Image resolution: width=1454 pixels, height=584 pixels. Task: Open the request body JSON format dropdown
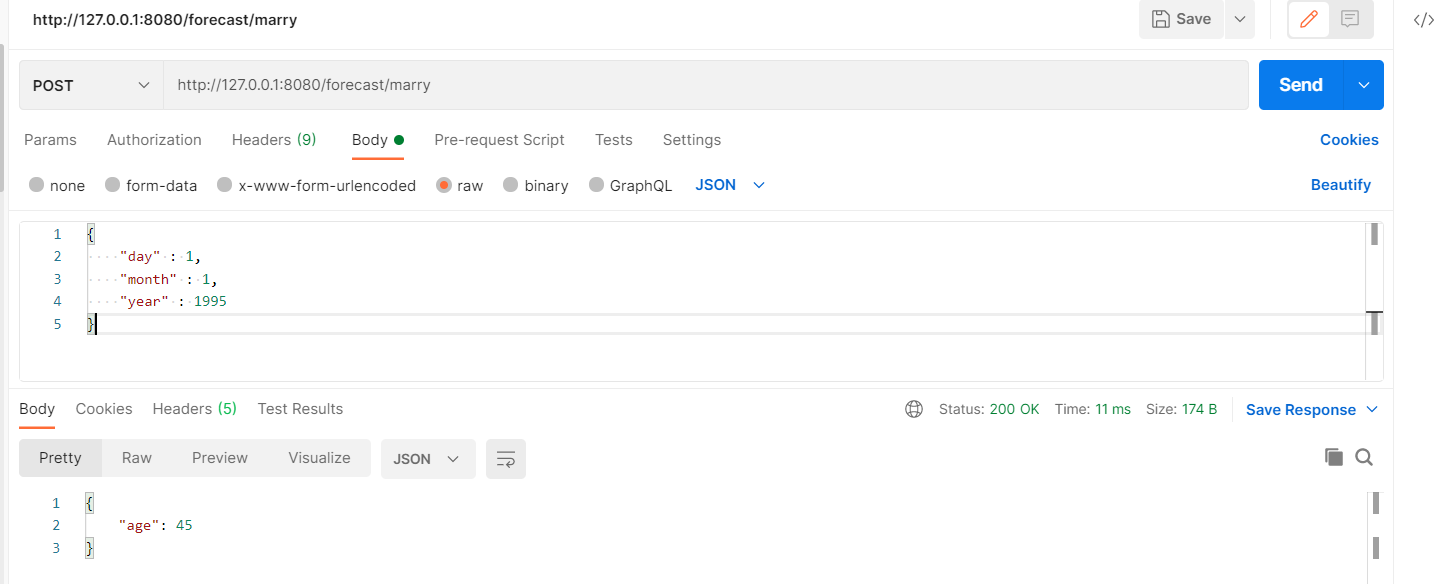coord(730,185)
